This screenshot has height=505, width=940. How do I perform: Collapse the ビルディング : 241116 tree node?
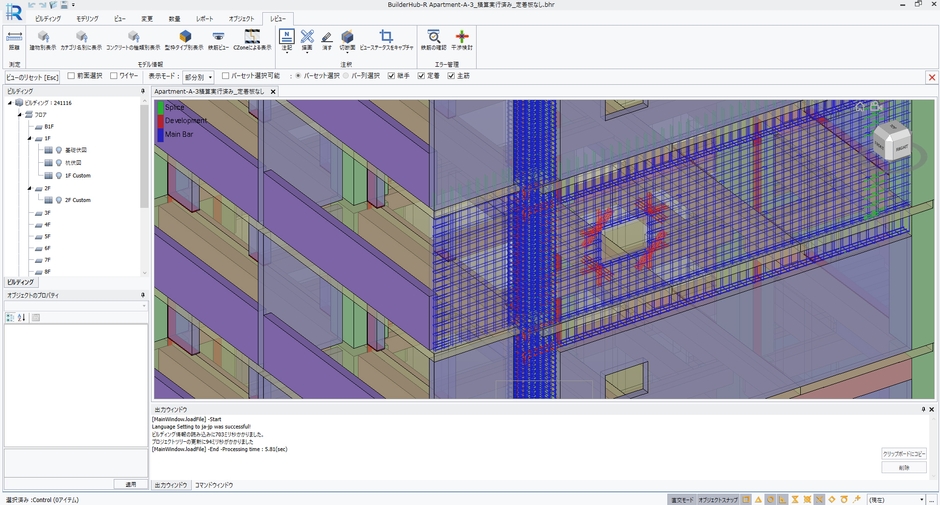(x=10, y=103)
